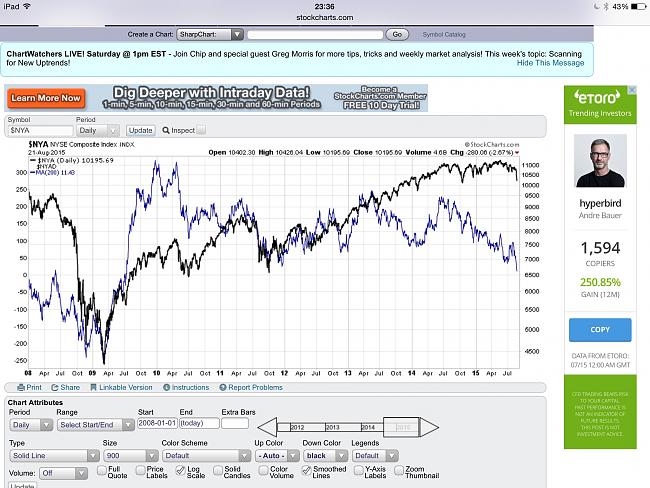
Task: Click the "MA(200) 11.43" legend entry
Action: coord(52,172)
